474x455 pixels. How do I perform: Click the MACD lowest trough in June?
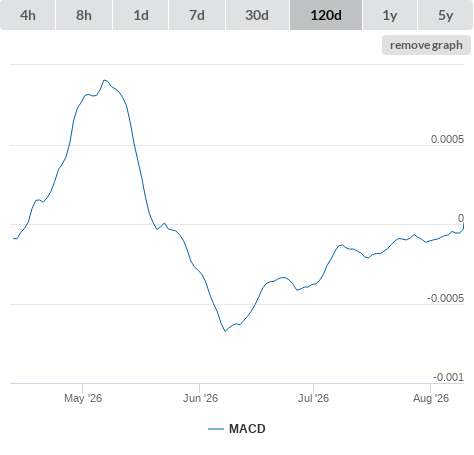[225, 331]
